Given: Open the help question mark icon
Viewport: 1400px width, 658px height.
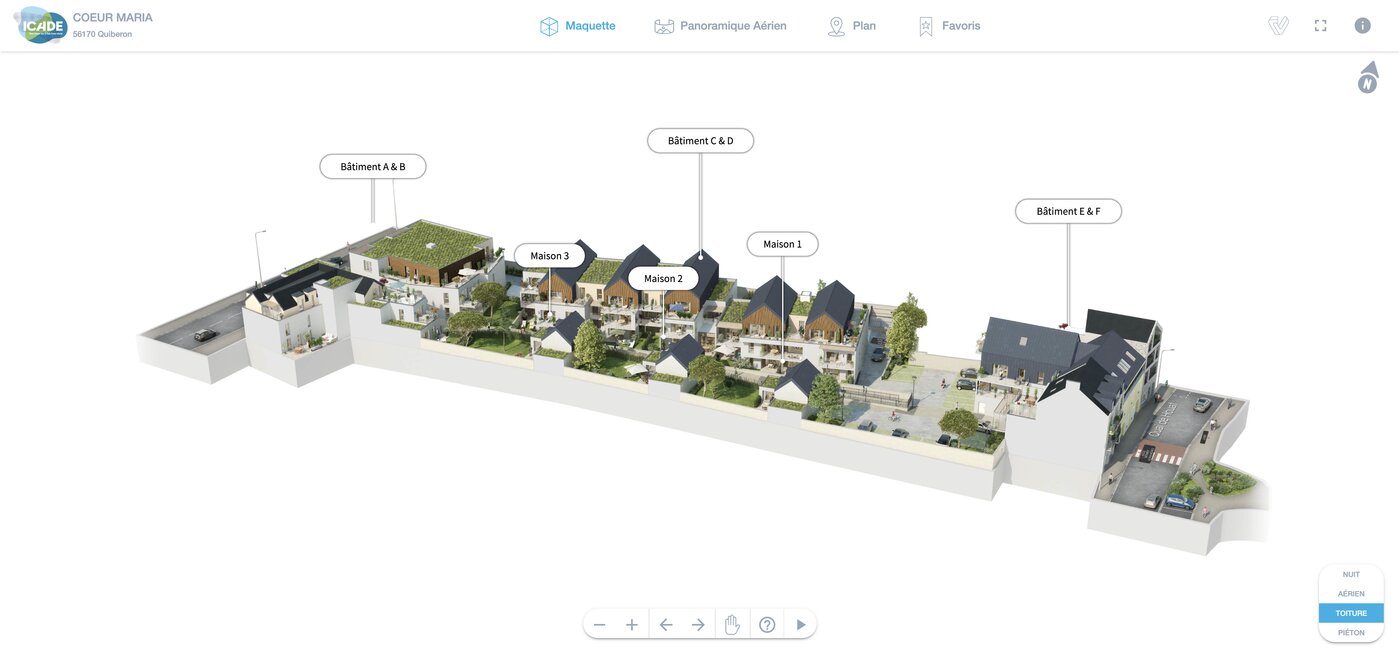Looking at the screenshot, I should pos(767,625).
